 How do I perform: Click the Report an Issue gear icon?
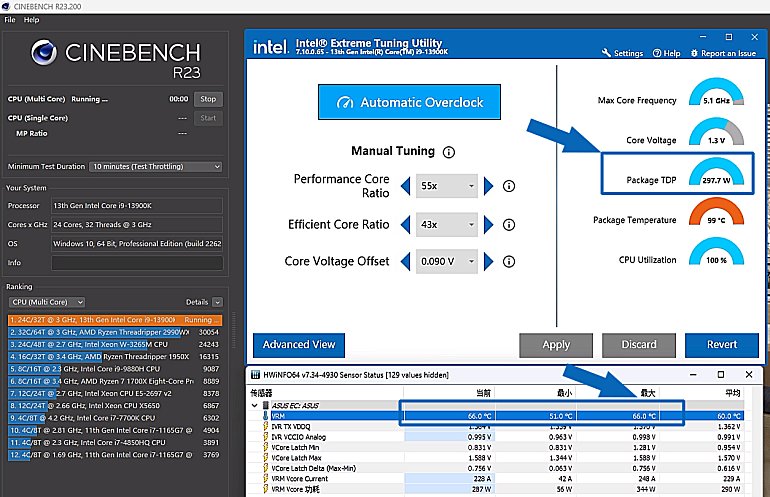694,53
